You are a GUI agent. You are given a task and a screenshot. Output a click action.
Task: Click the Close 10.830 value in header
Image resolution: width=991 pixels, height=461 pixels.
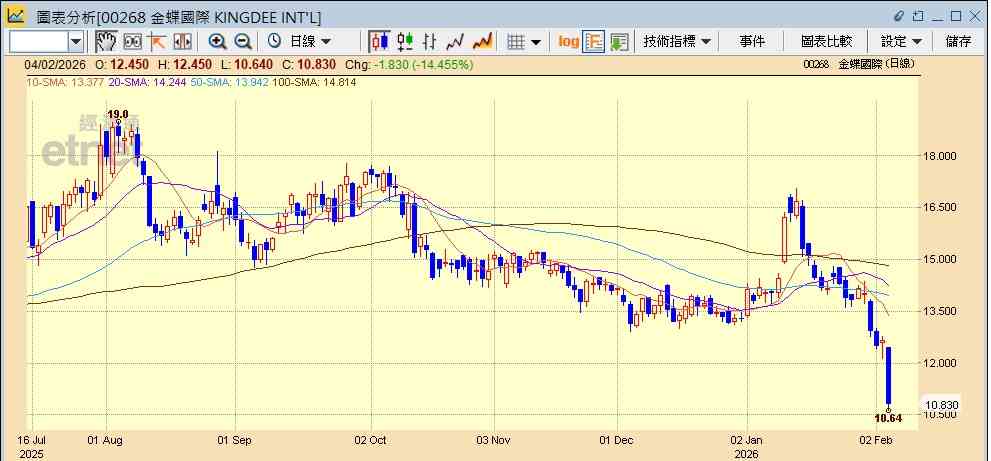pos(317,65)
